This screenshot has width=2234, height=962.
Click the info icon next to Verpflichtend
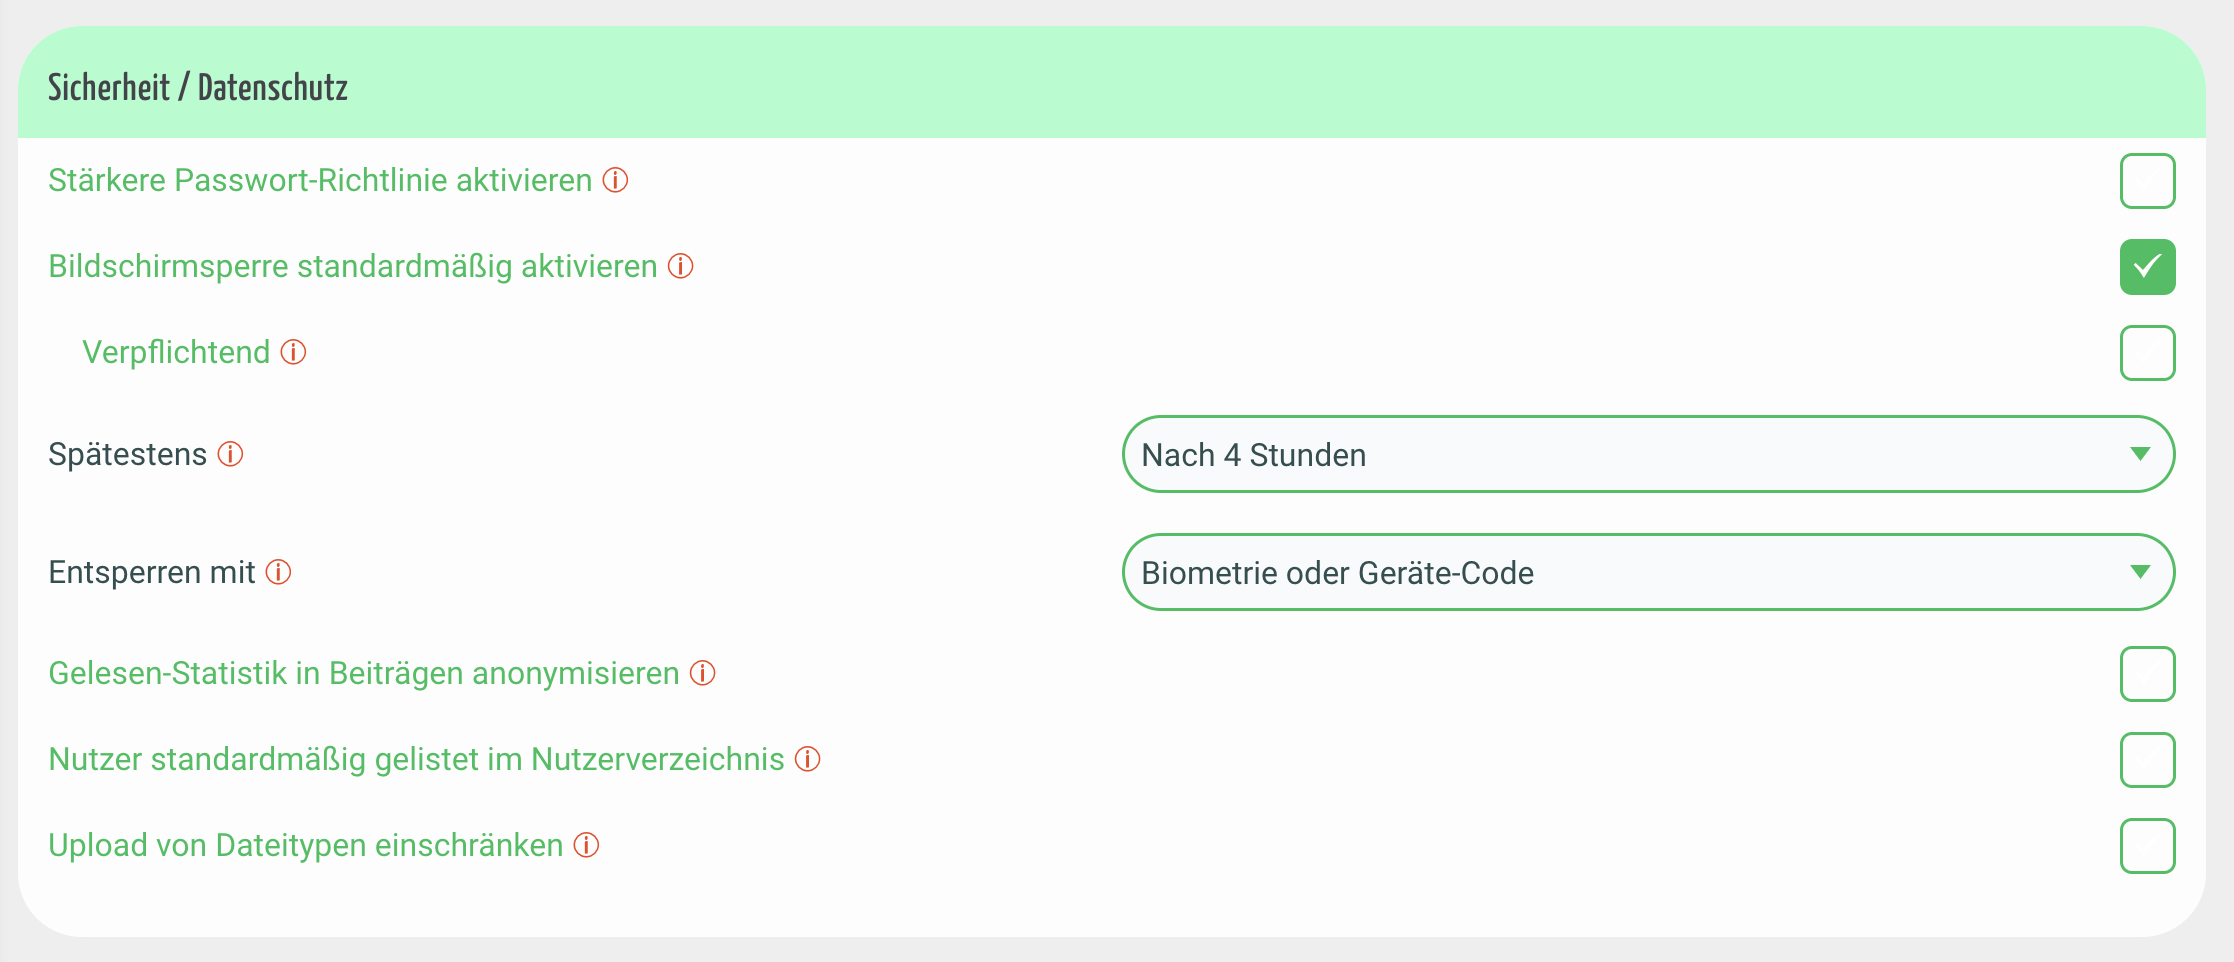[293, 352]
